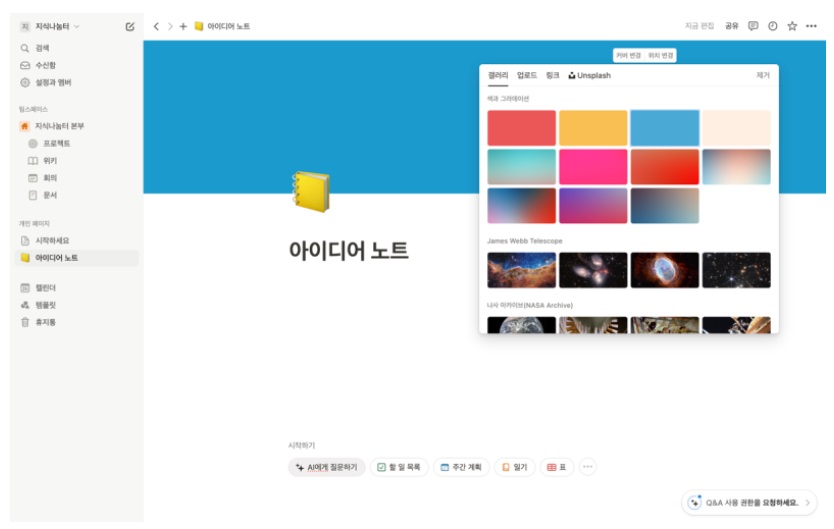Open page history clock icon
The width and height of the screenshot is (834, 529).
coord(773,26)
